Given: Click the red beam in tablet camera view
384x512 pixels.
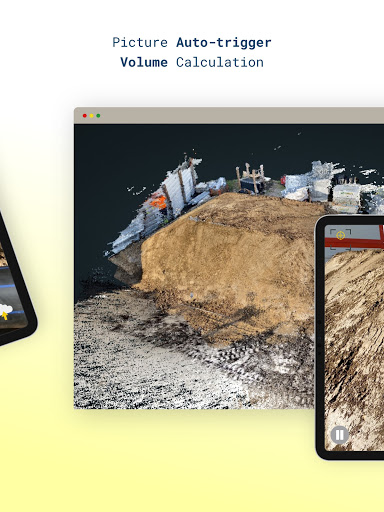Looking at the screenshot, I should tap(354, 242).
